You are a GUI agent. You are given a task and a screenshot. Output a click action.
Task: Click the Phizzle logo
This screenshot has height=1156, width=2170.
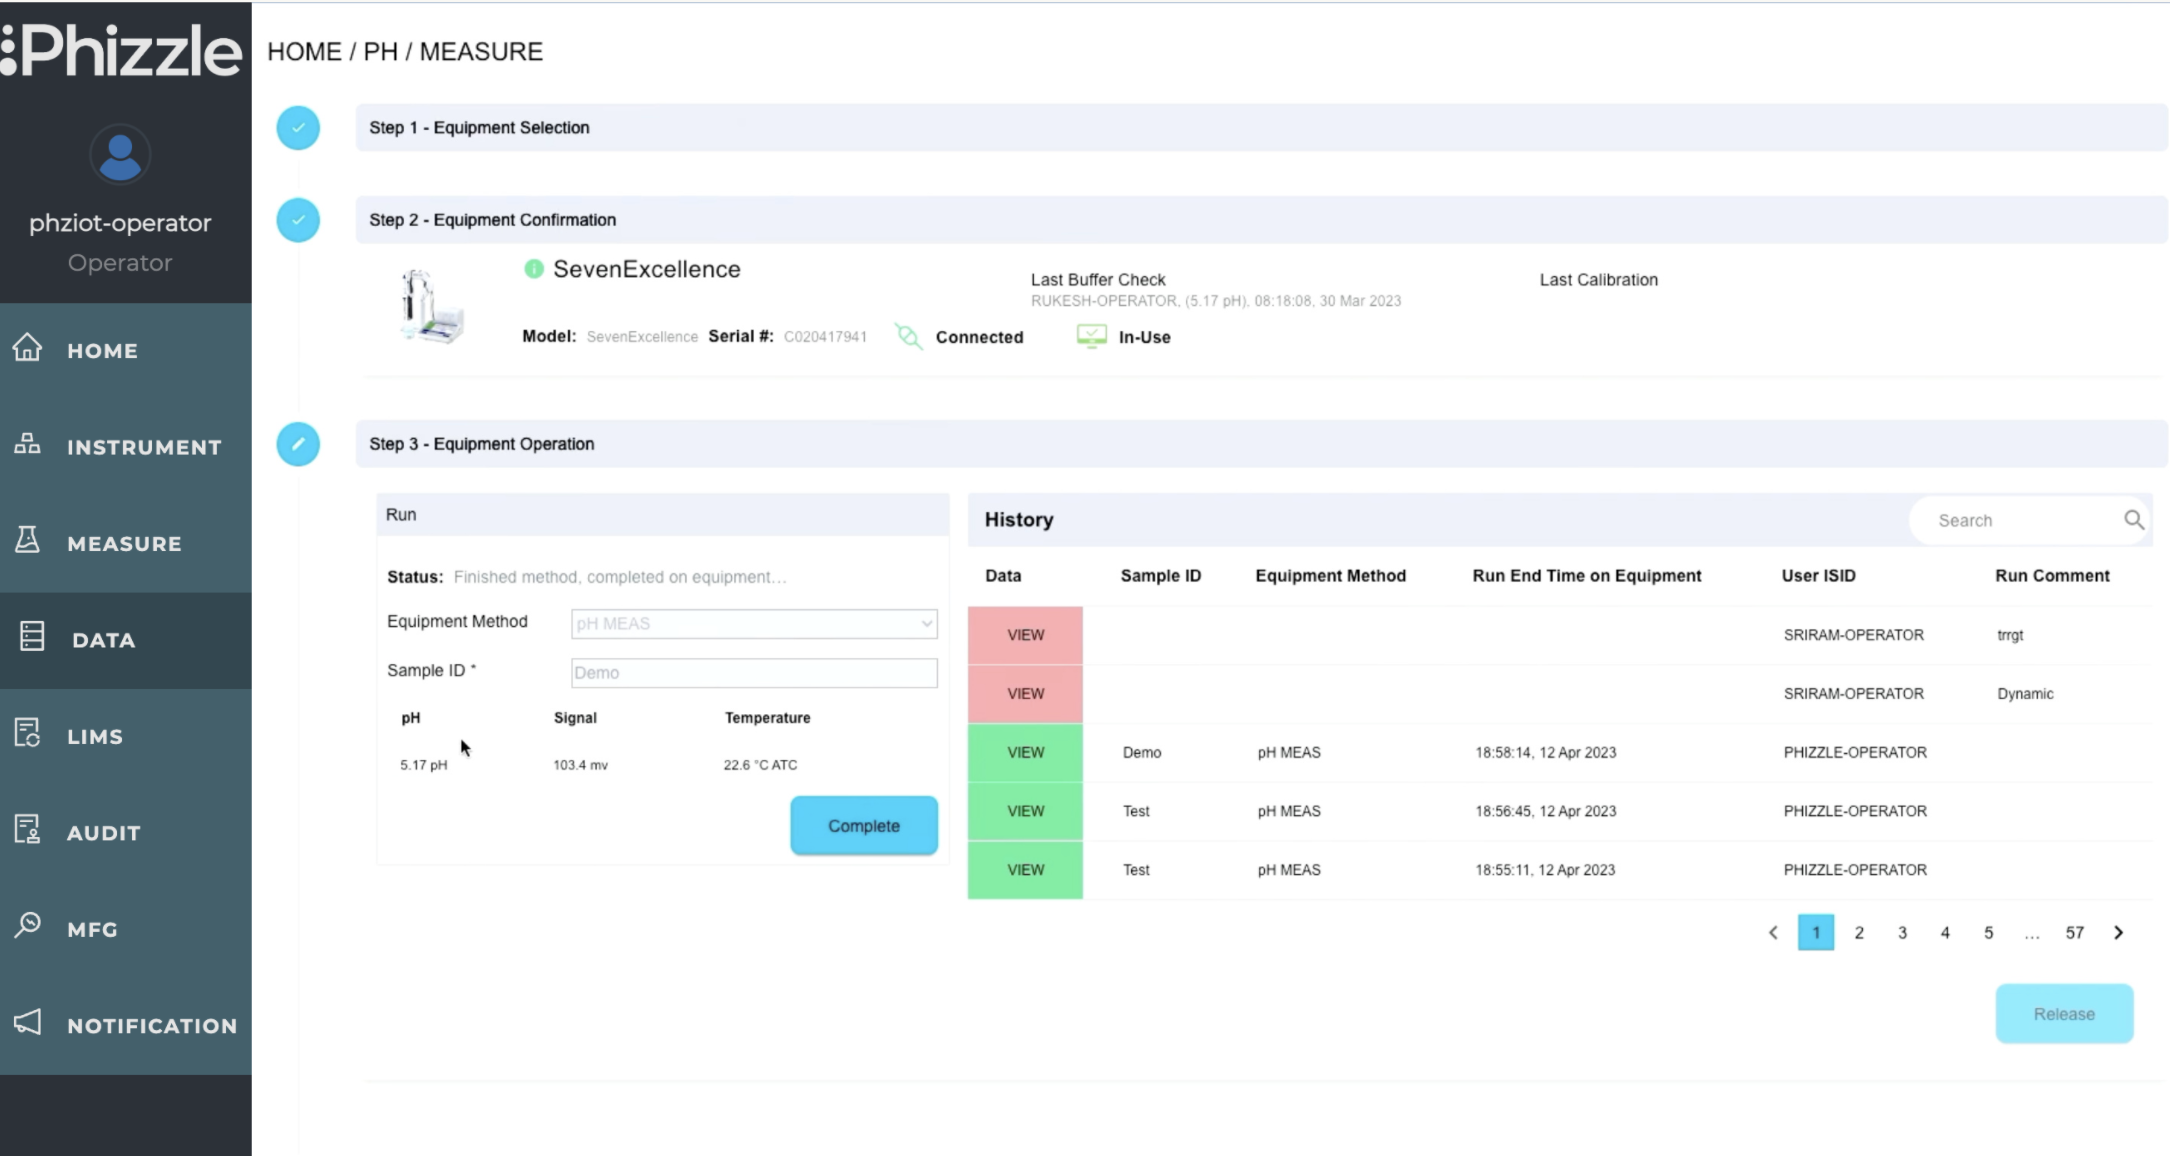[120, 50]
